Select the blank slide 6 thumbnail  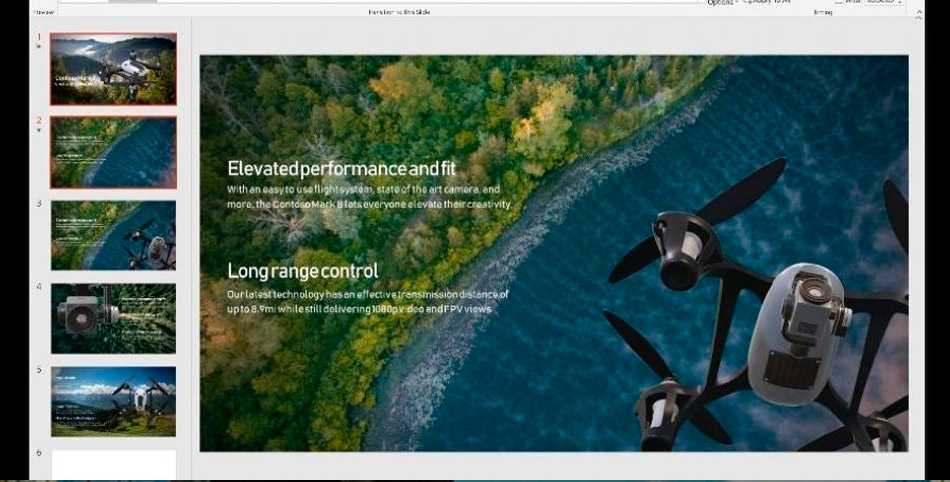tap(113, 465)
